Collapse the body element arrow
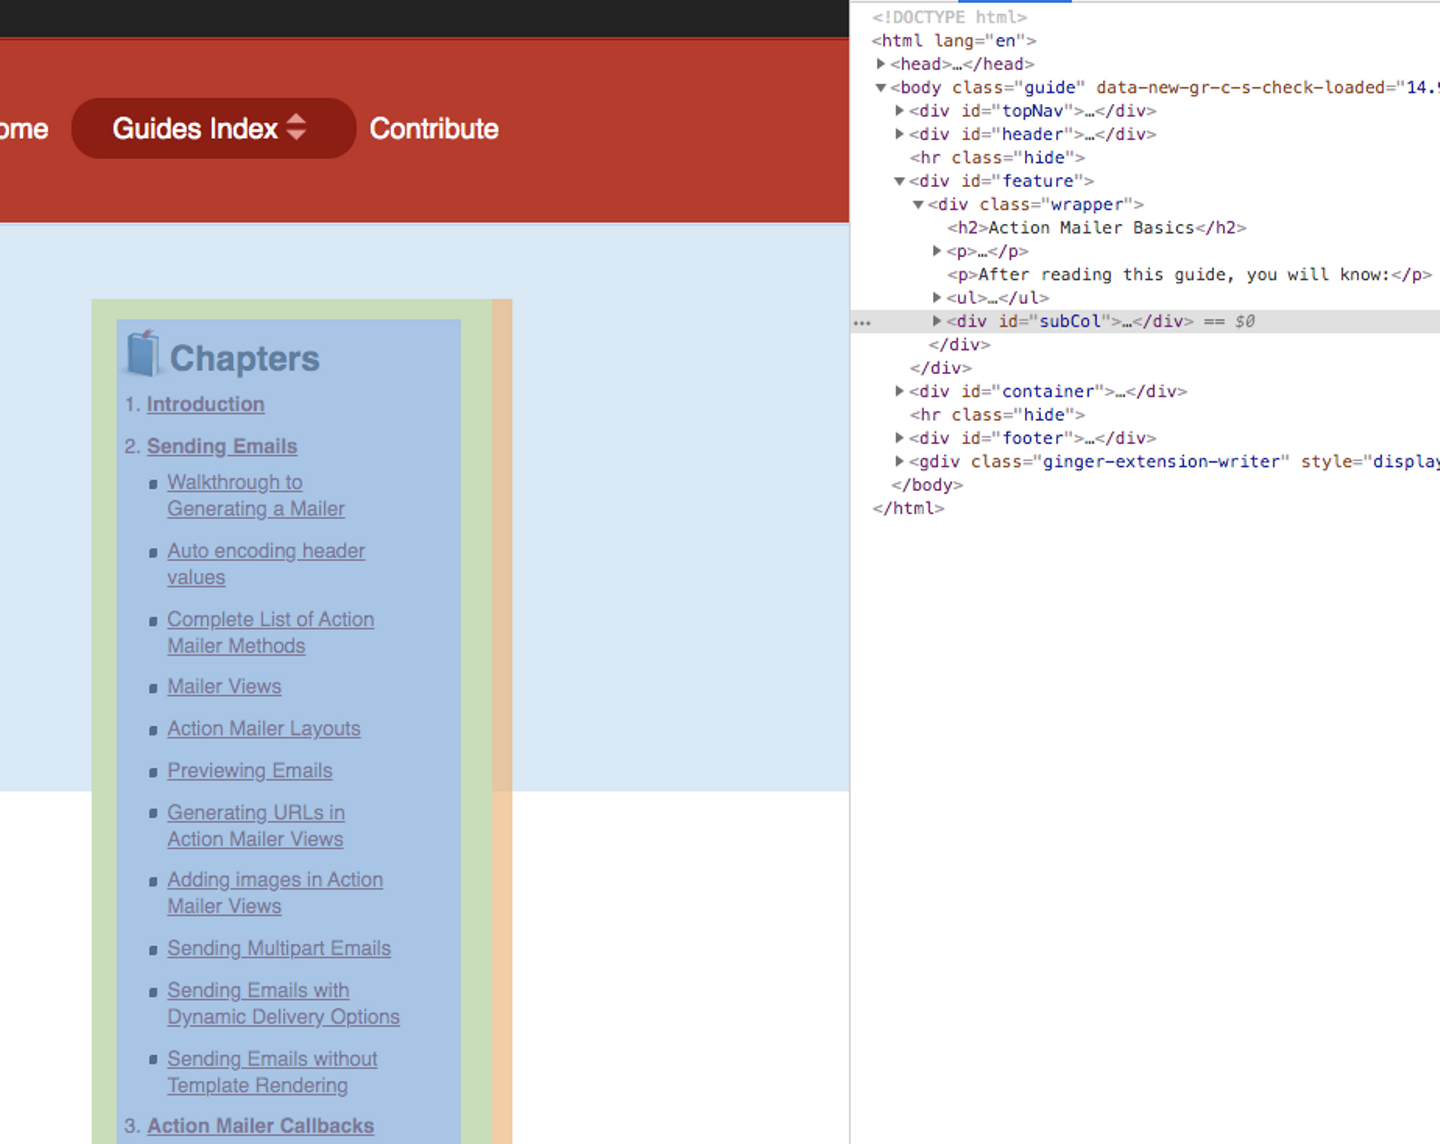Screen dimensions: 1440x1144 coord(881,88)
